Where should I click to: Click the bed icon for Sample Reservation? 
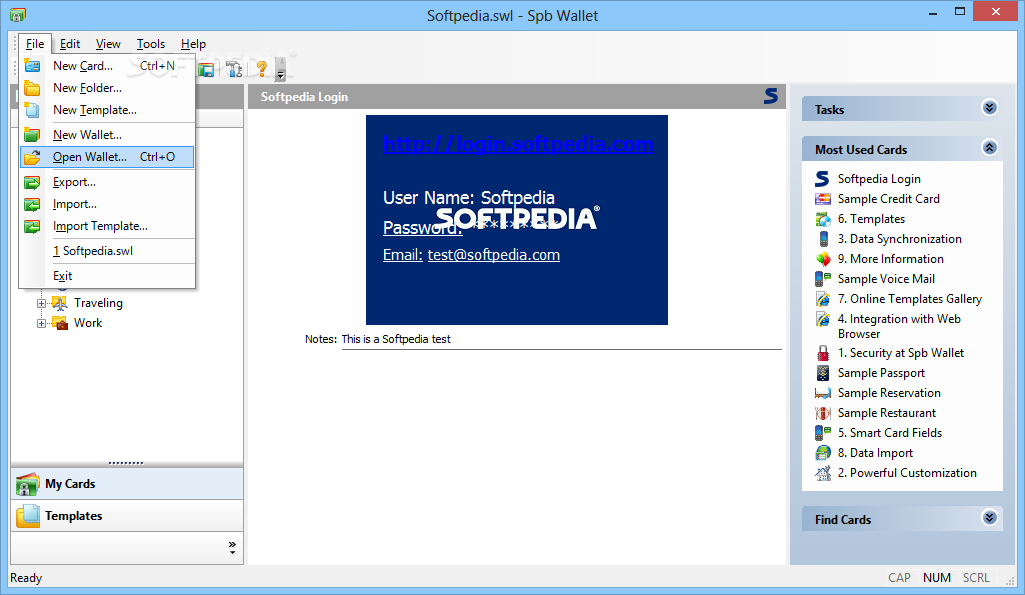pyautogui.click(x=822, y=393)
